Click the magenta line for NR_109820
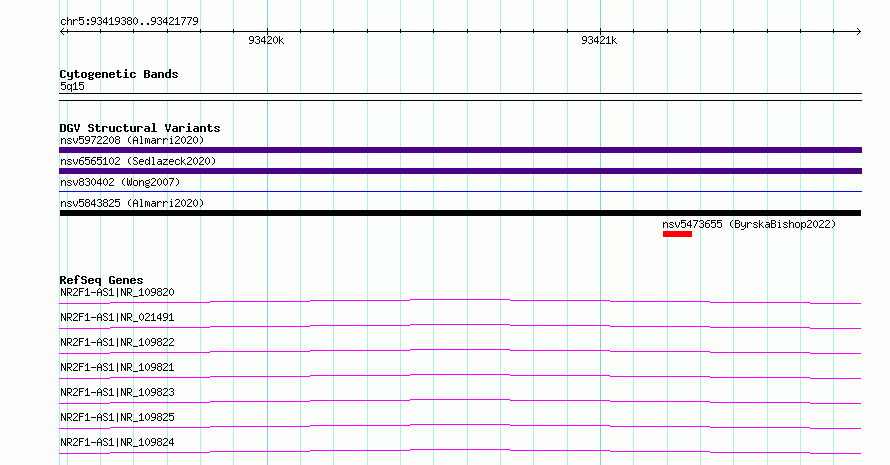This screenshot has width=890, height=465. (460, 301)
